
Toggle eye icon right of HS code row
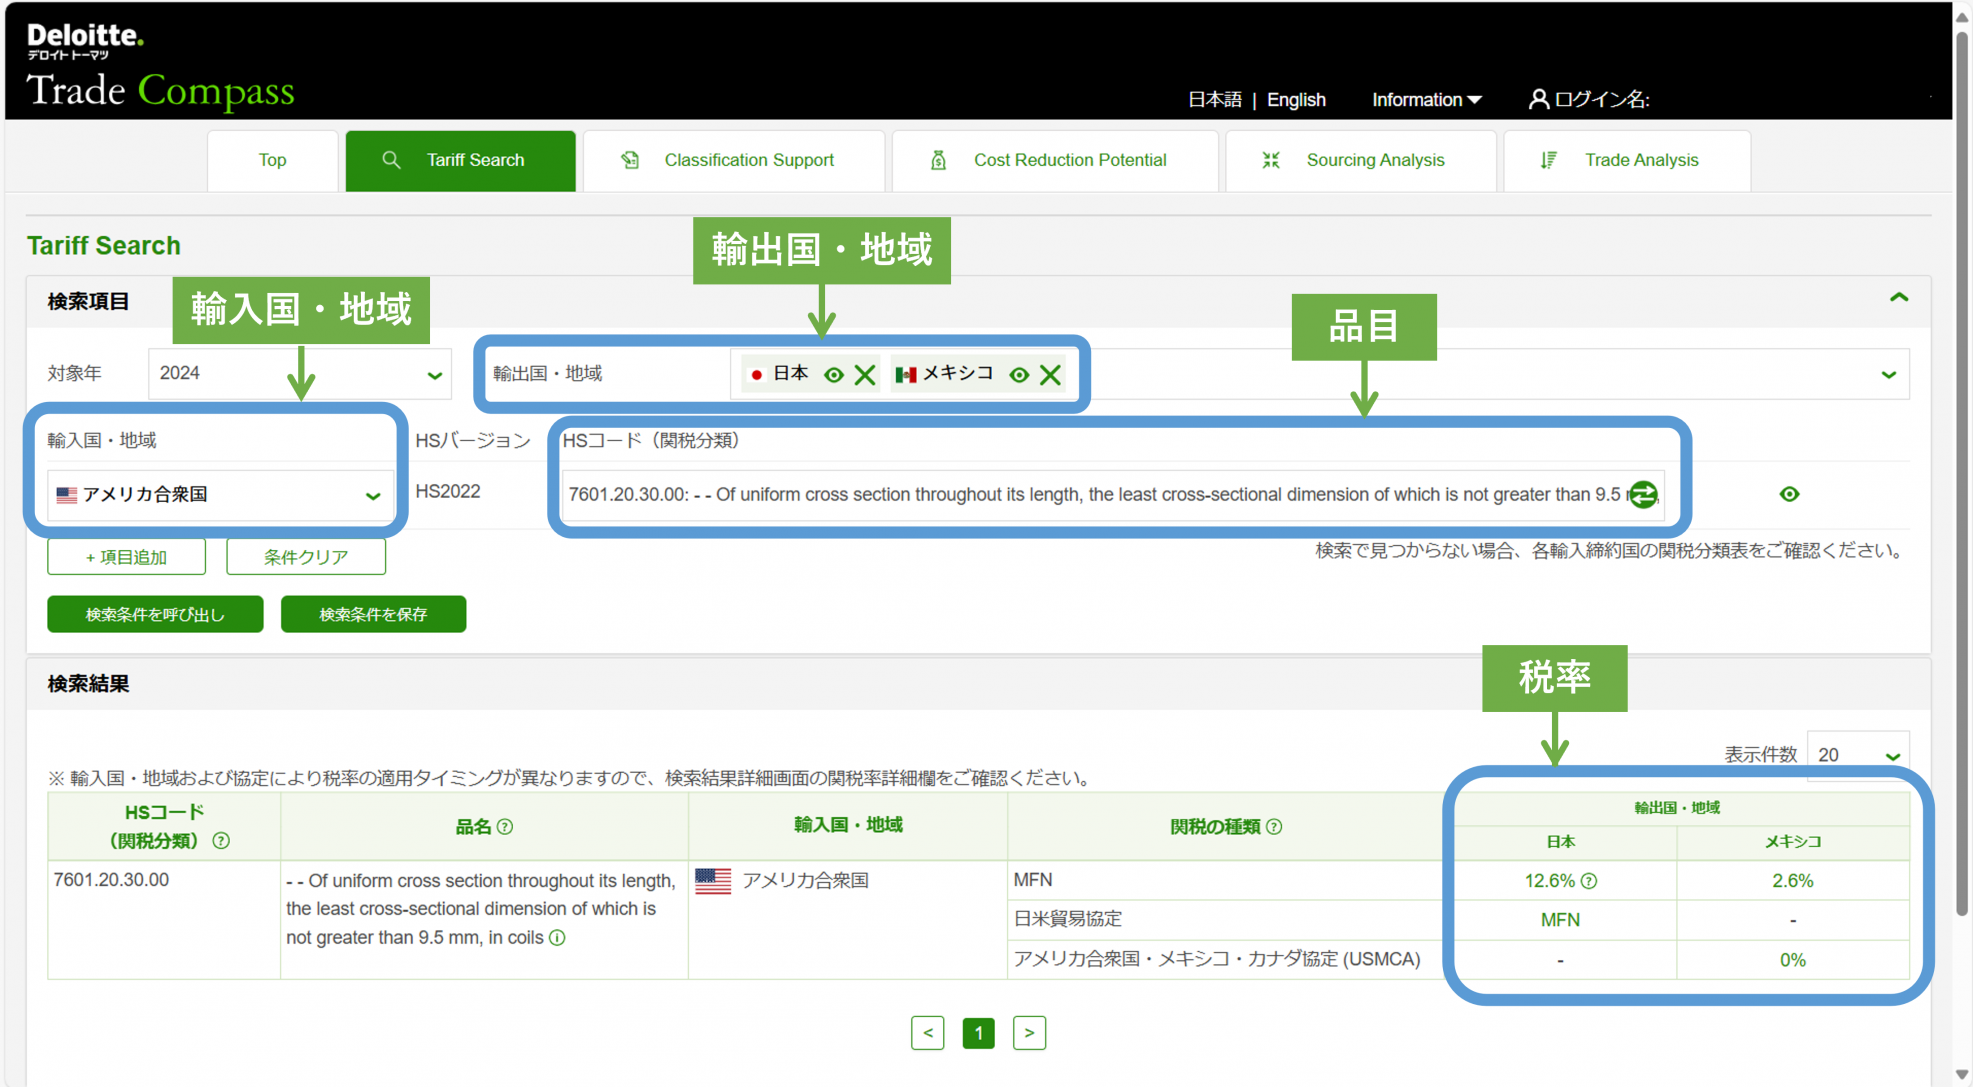coord(1789,494)
